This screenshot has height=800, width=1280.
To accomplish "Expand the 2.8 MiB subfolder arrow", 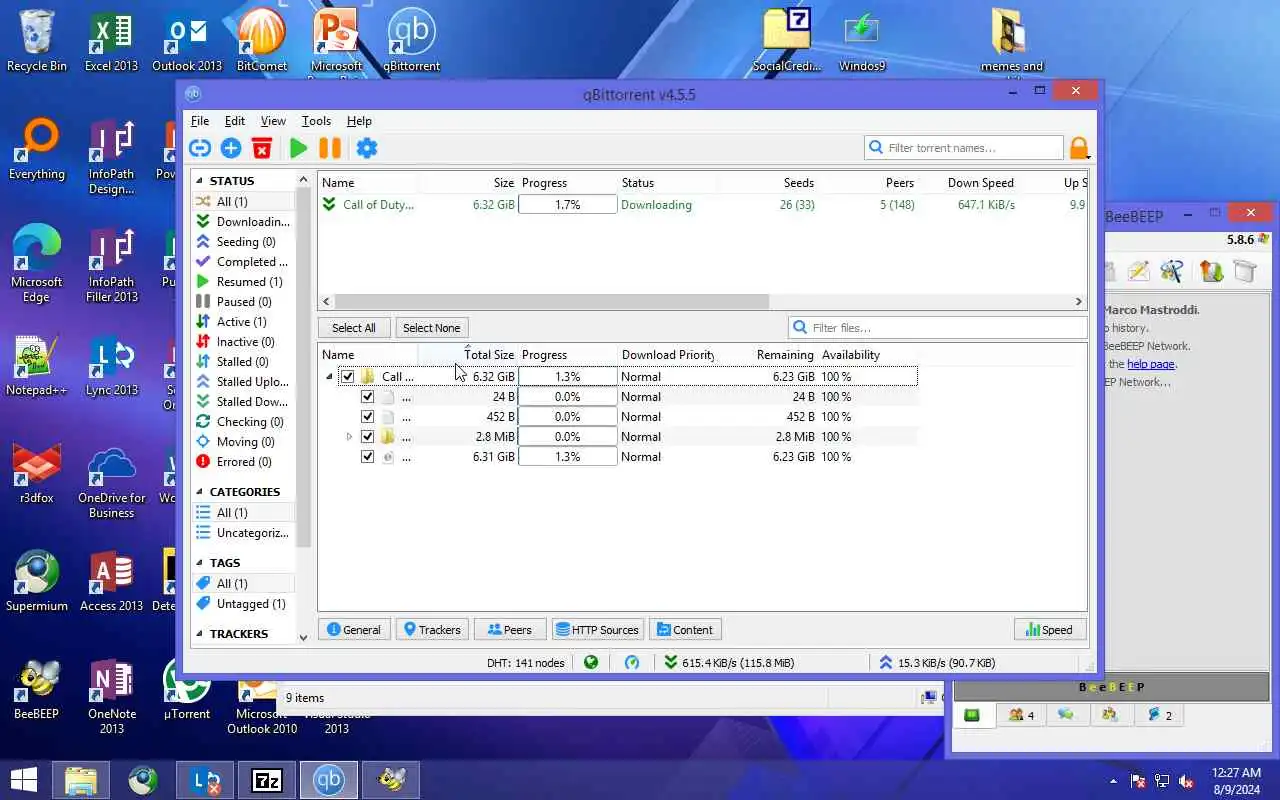I will (349, 437).
